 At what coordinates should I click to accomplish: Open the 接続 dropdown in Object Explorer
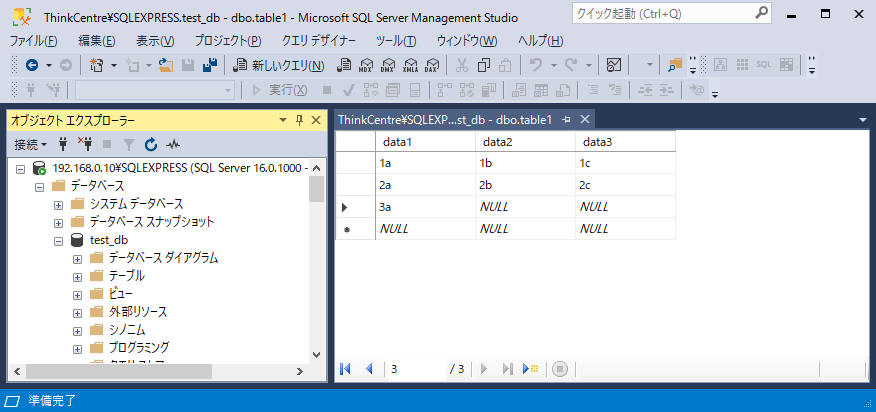point(30,144)
